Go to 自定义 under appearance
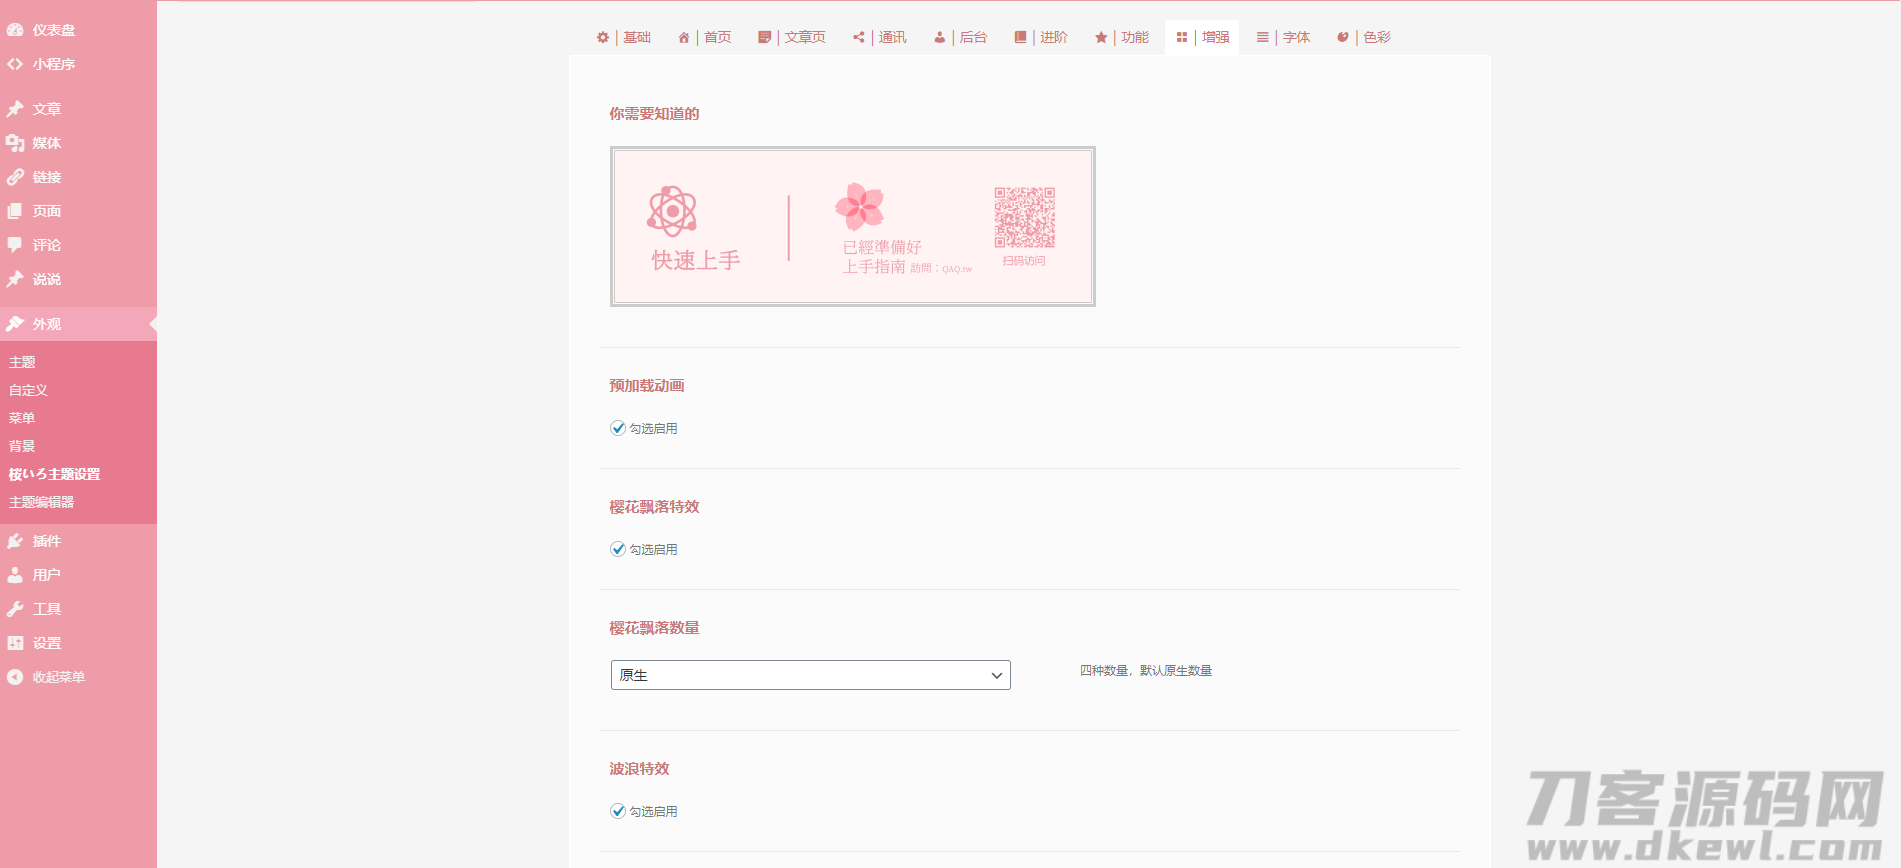 [29, 390]
